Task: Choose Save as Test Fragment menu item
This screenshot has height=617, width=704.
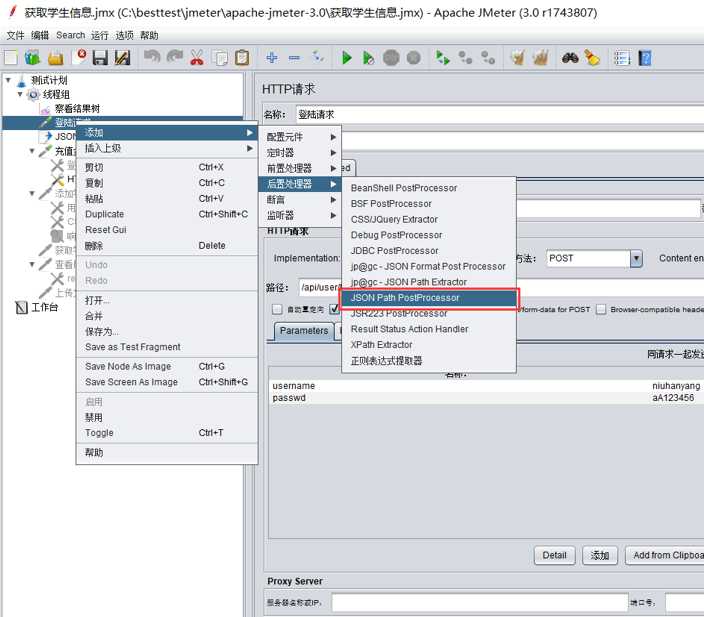Action: coord(167,347)
